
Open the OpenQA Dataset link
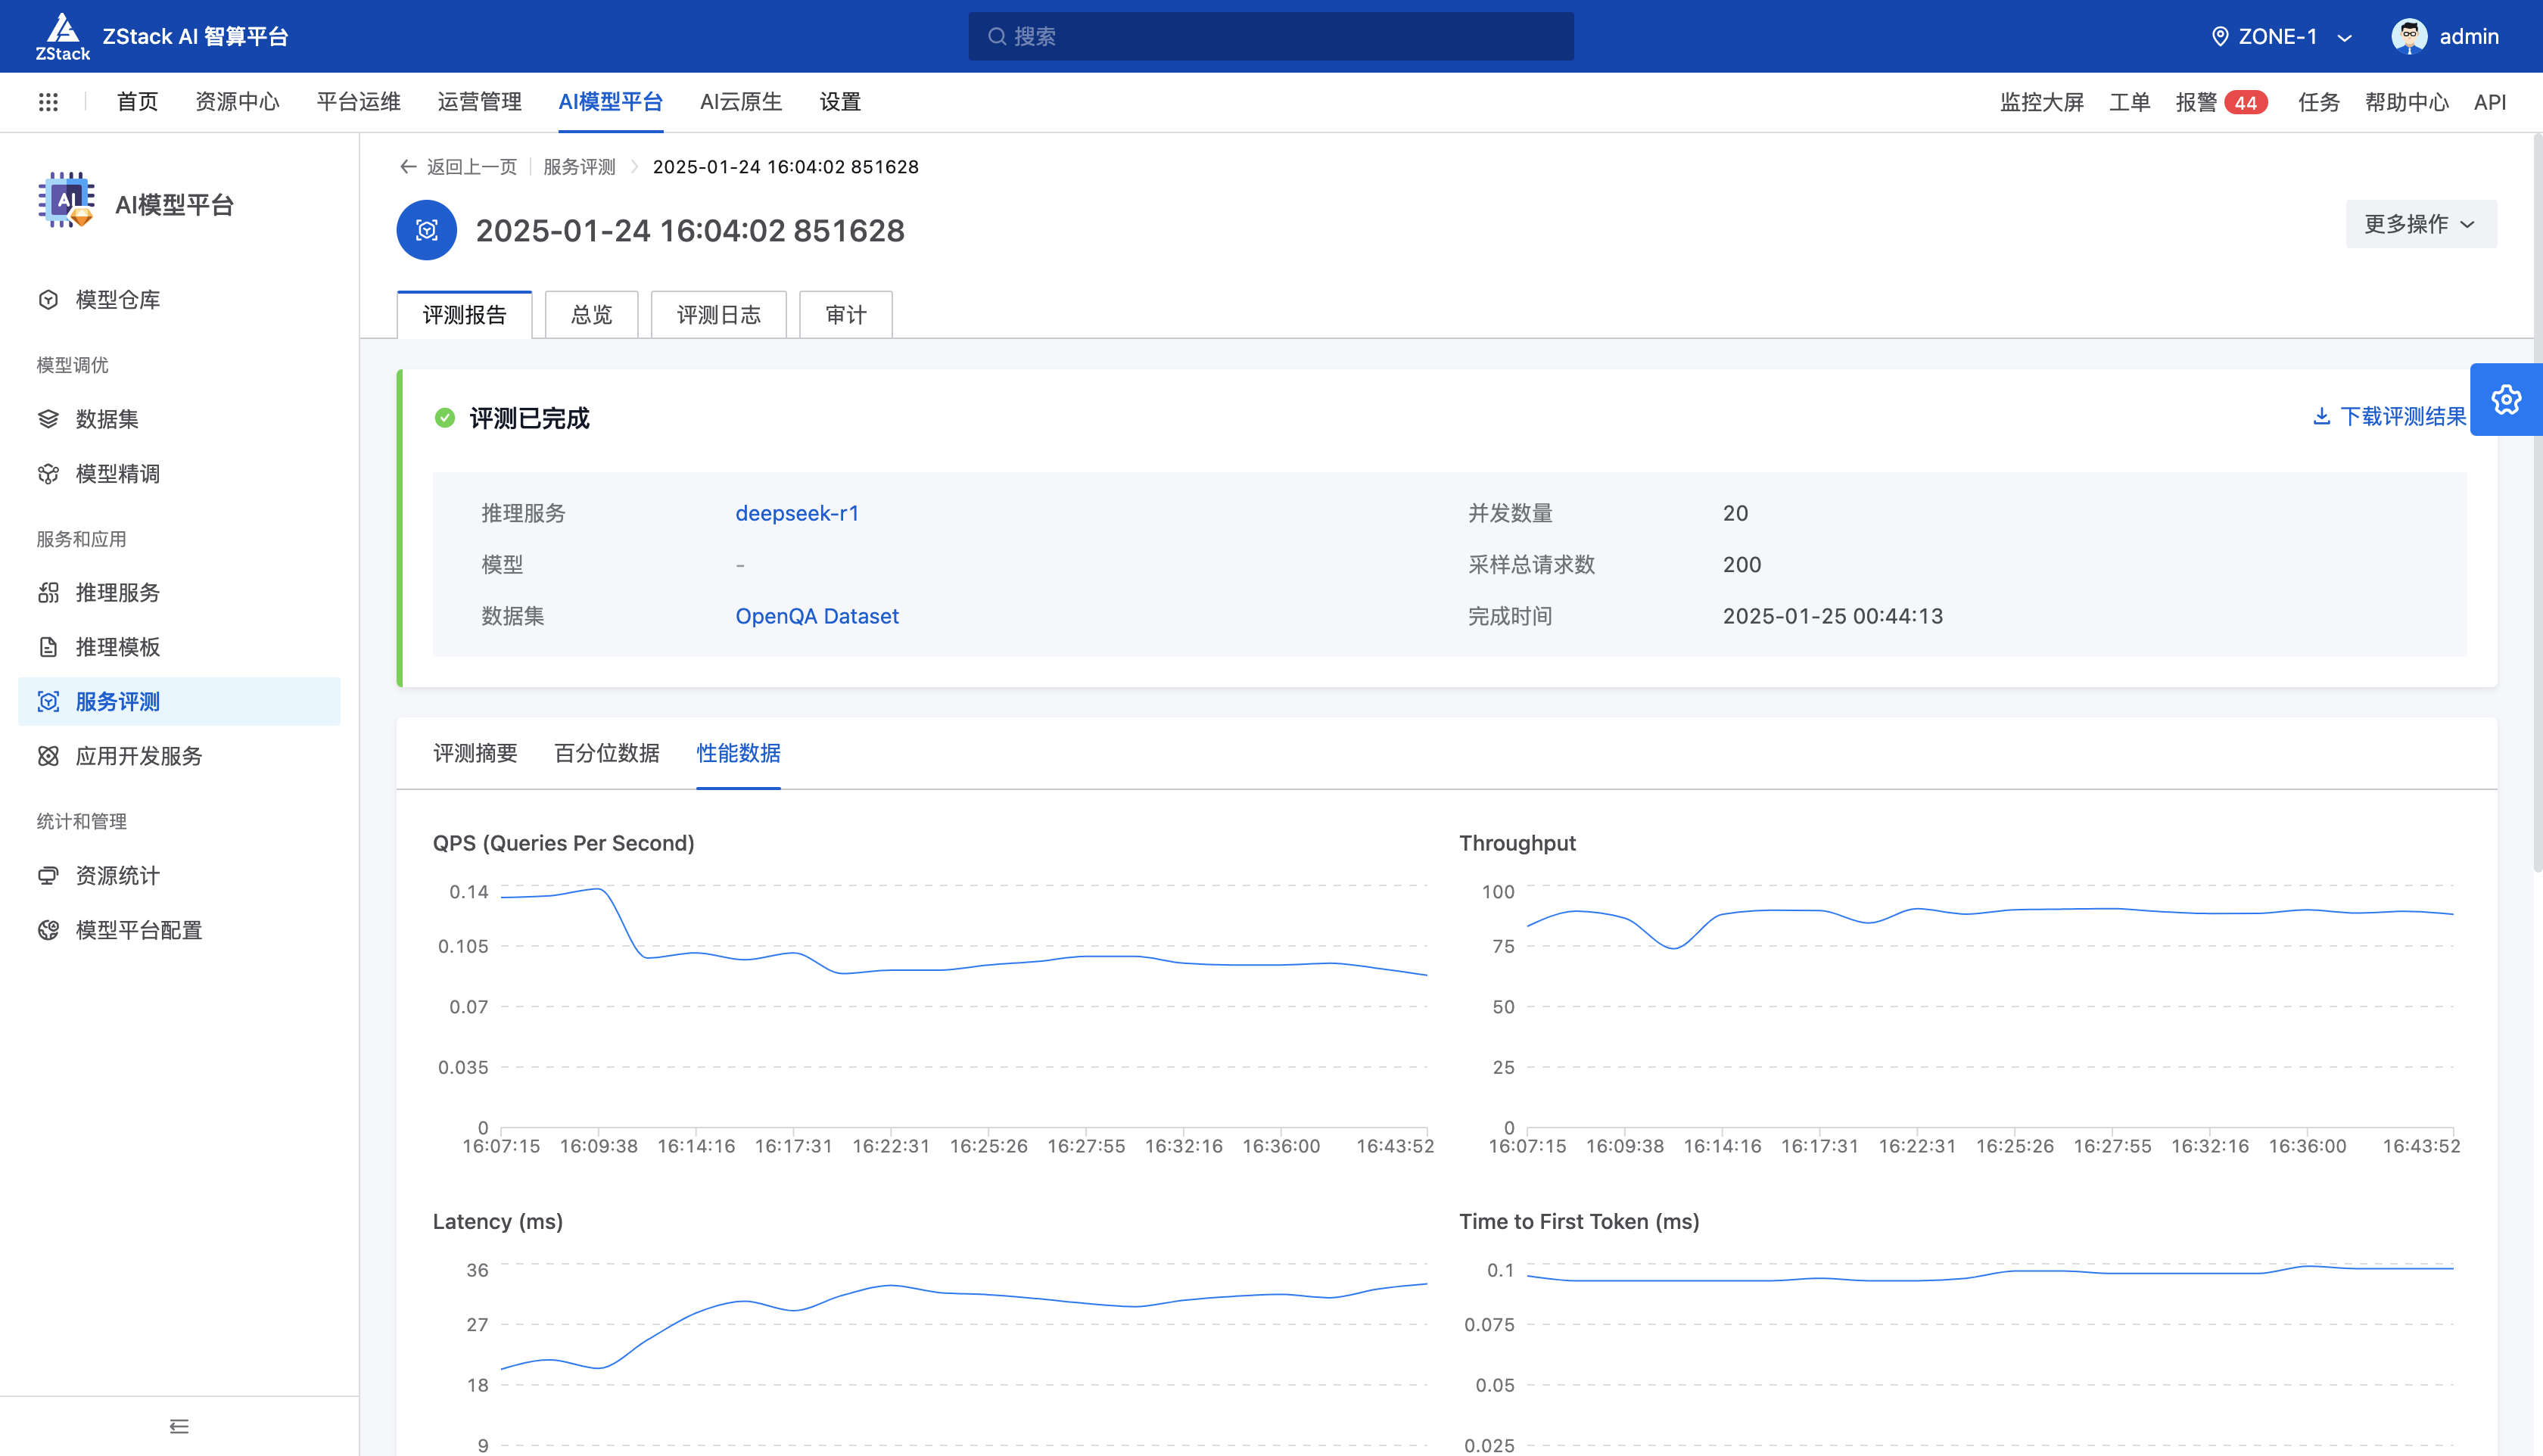coord(816,616)
